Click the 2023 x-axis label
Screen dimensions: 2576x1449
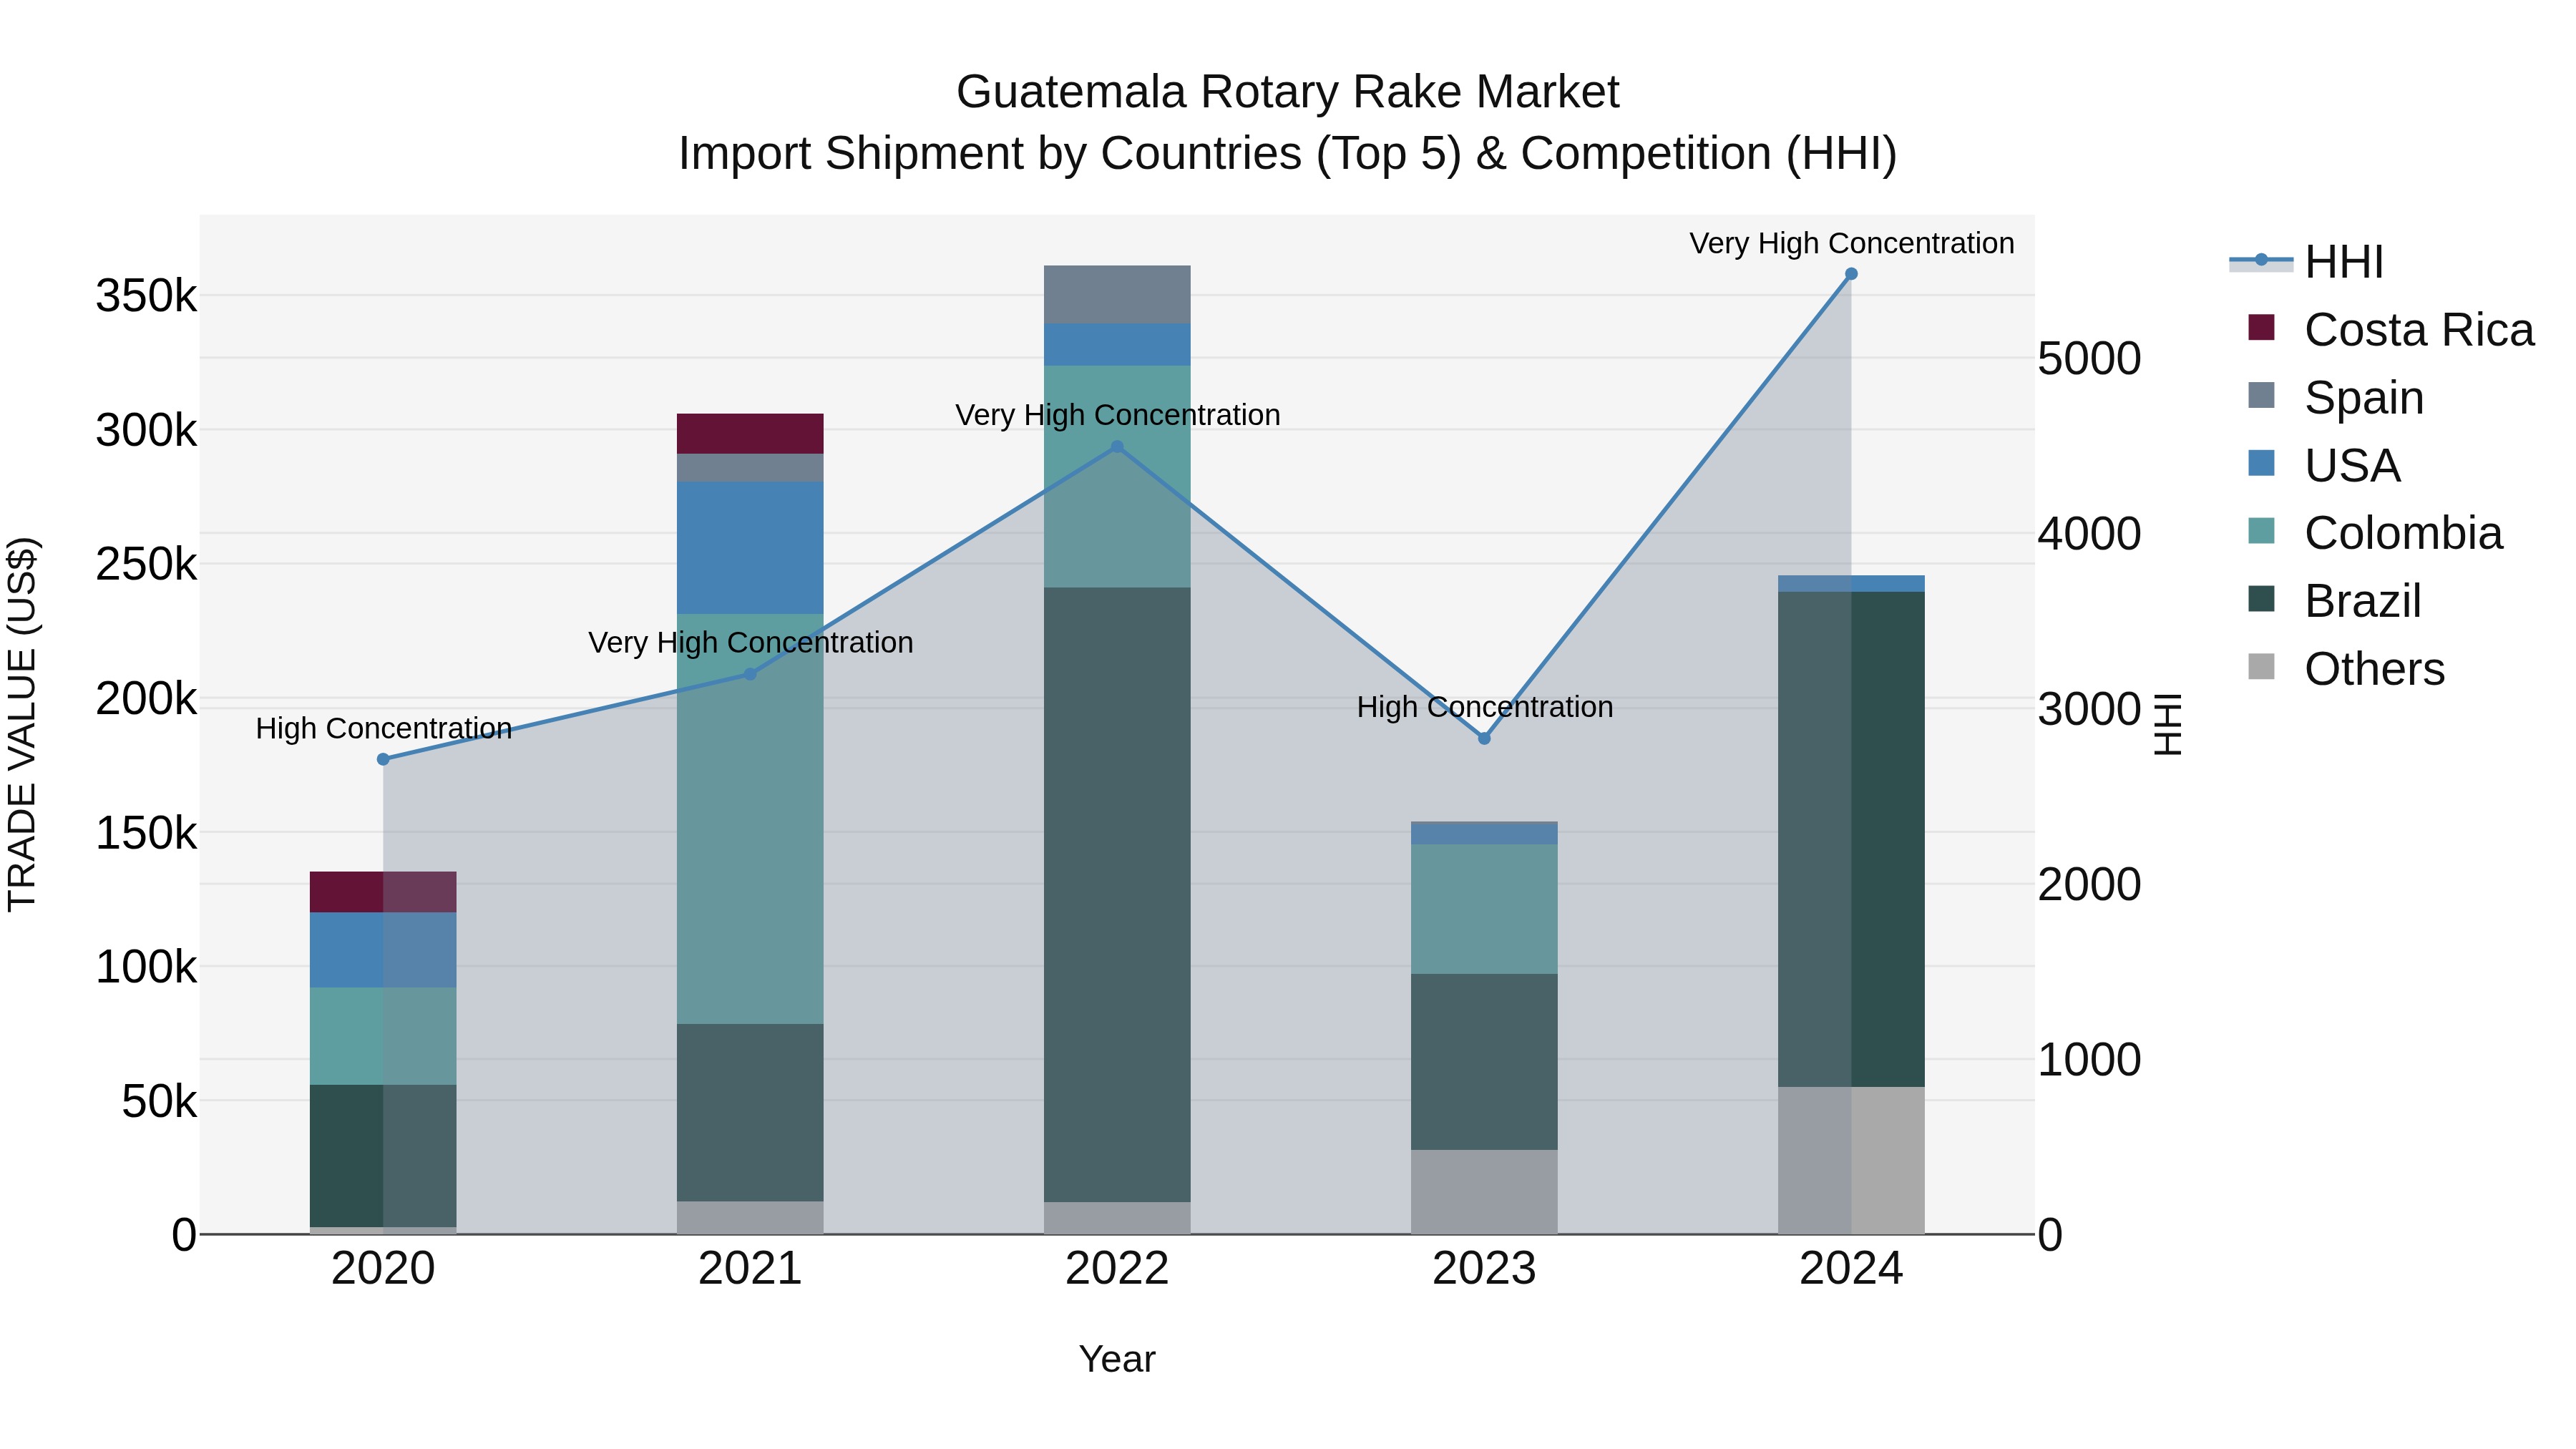(1484, 1269)
